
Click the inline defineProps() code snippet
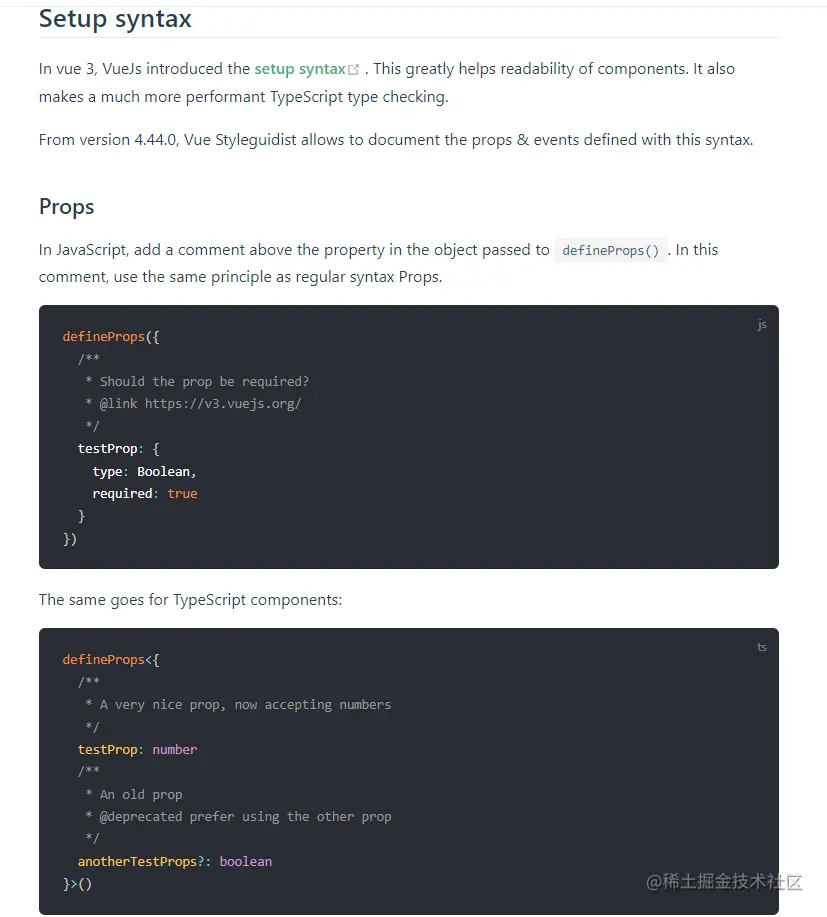pyautogui.click(x=610, y=251)
